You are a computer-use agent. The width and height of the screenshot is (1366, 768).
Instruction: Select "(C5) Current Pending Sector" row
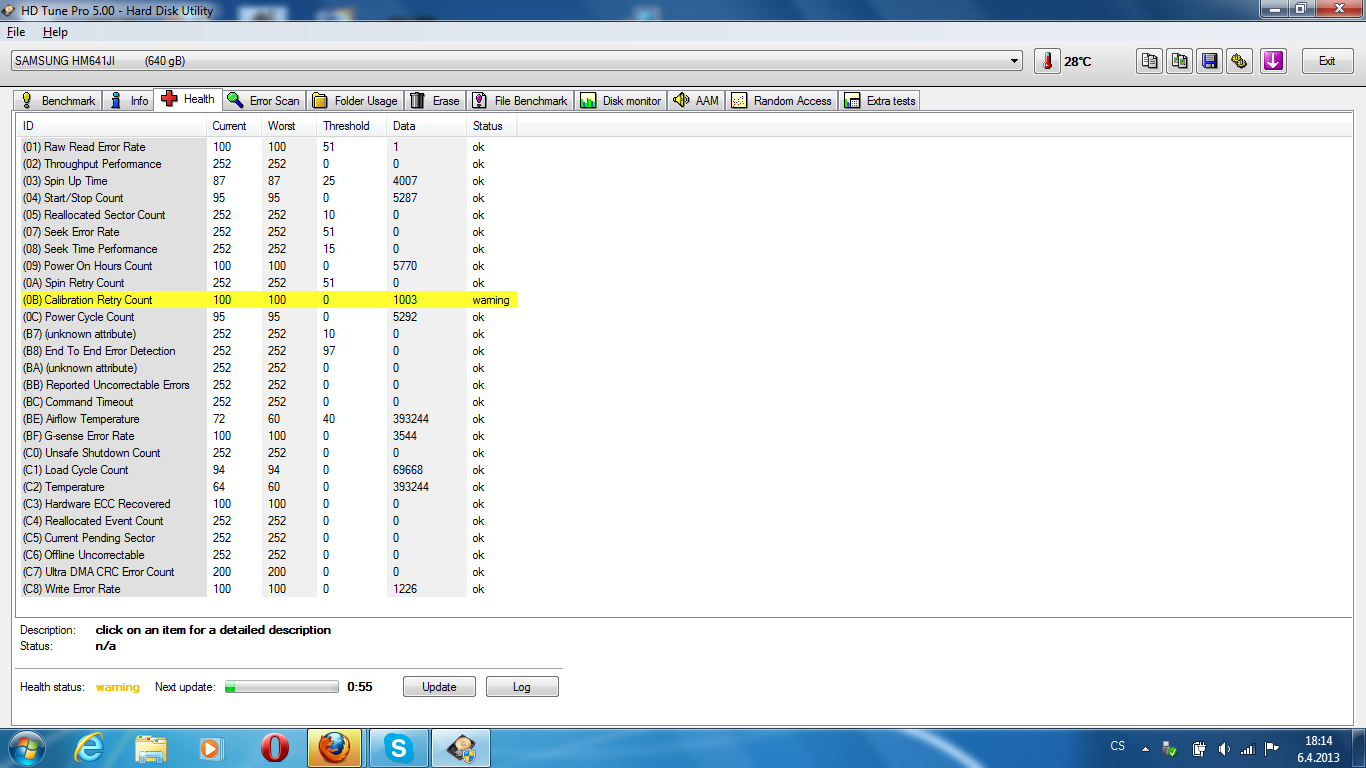pyautogui.click(x=267, y=538)
